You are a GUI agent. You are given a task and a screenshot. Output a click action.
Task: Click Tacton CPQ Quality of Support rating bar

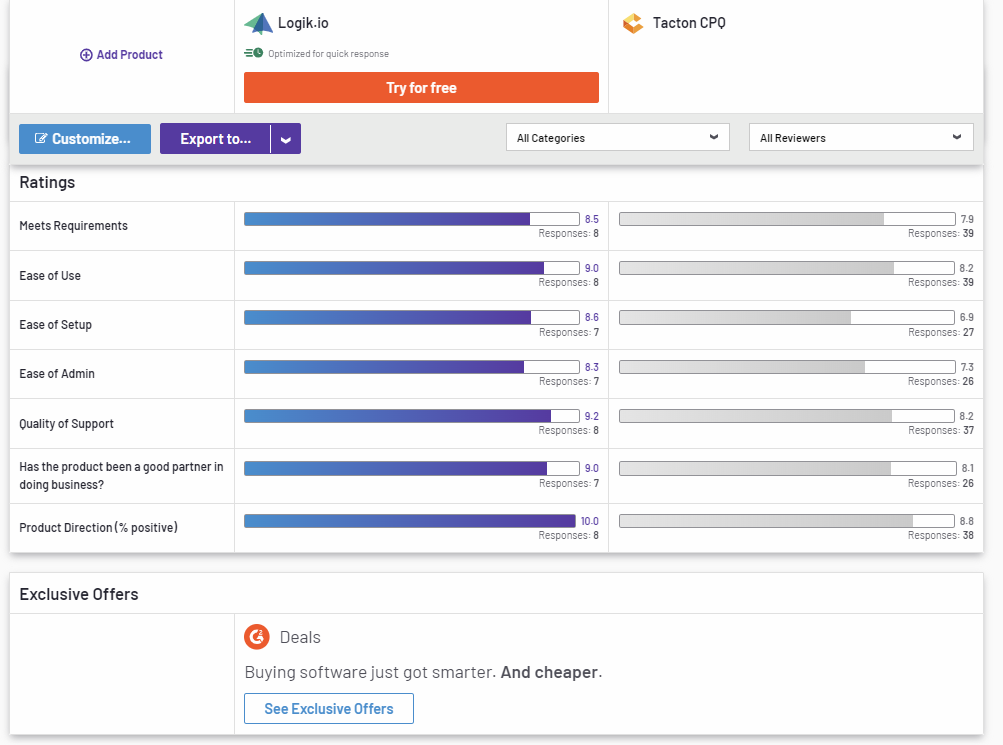tap(787, 416)
